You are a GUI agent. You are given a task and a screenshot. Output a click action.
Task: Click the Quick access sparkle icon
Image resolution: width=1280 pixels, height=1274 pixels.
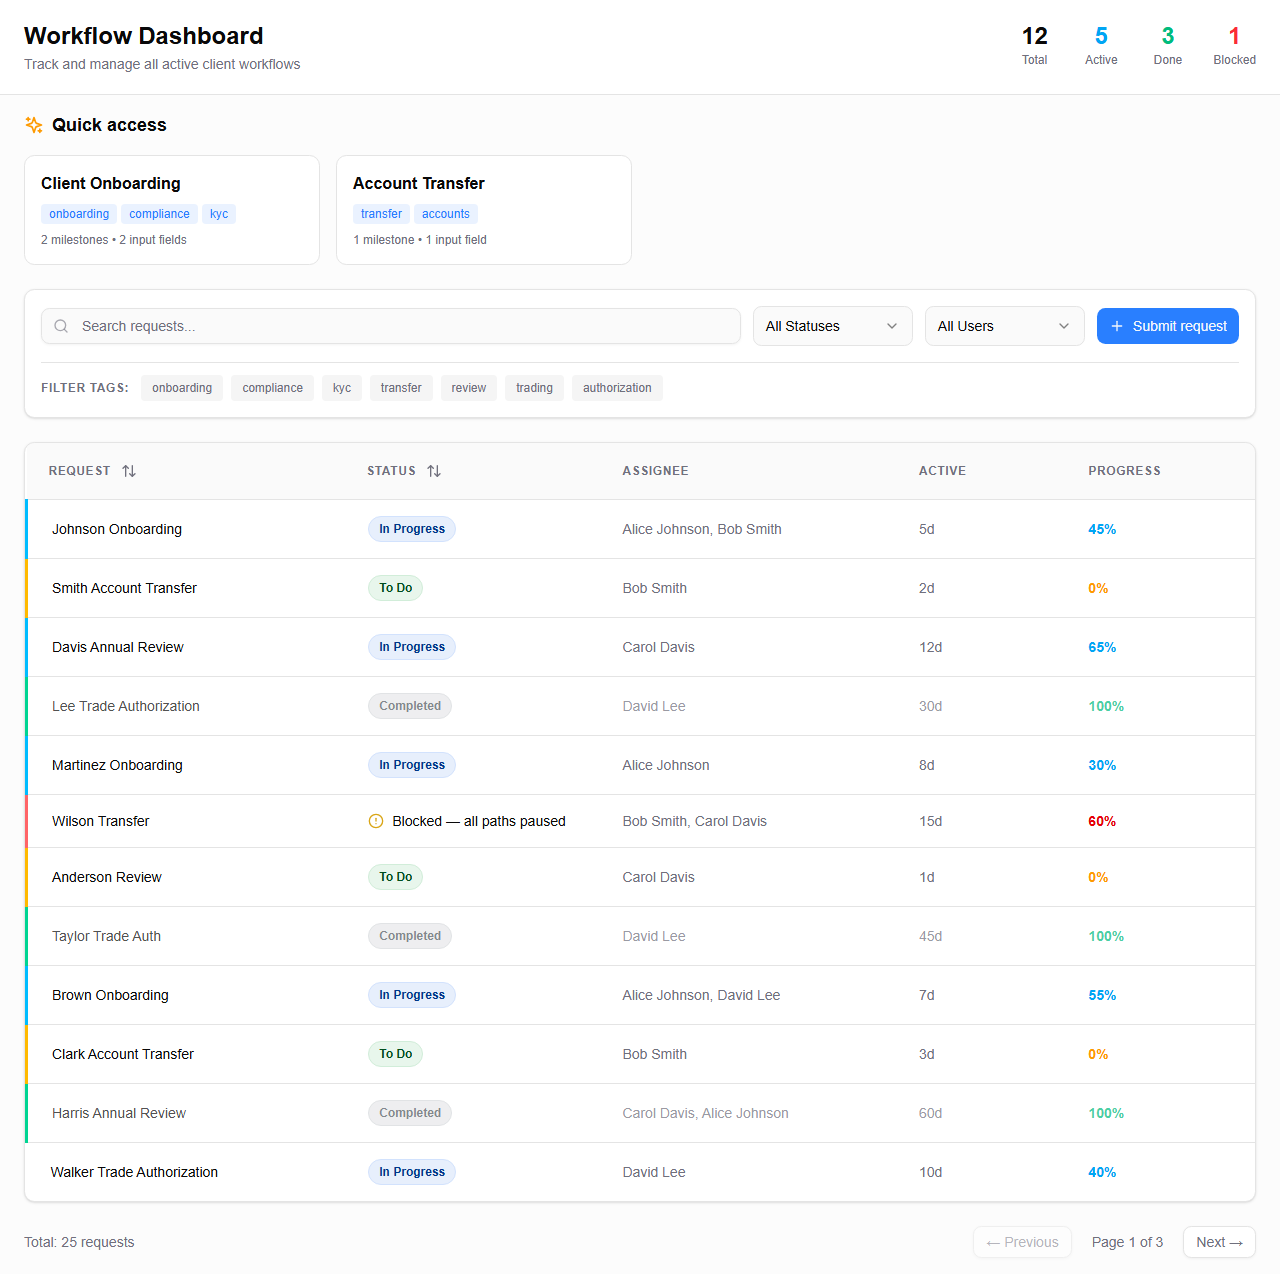(34, 125)
